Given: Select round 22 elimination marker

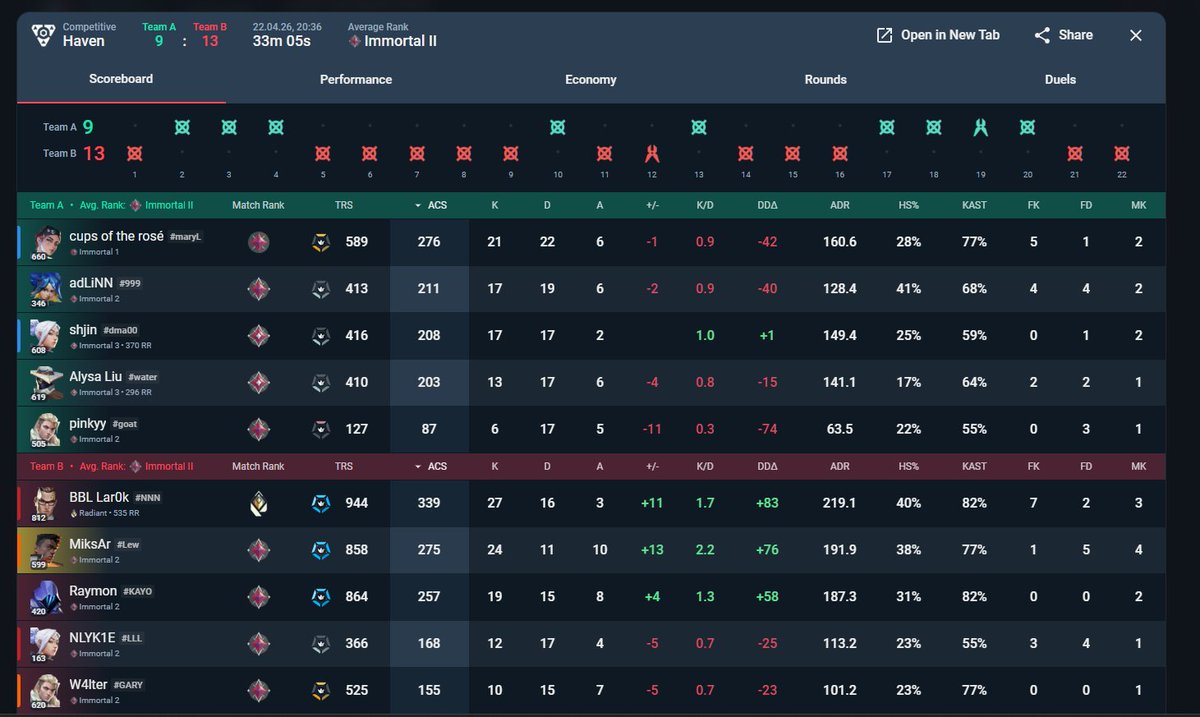Looking at the screenshot, I should 1122,154.
